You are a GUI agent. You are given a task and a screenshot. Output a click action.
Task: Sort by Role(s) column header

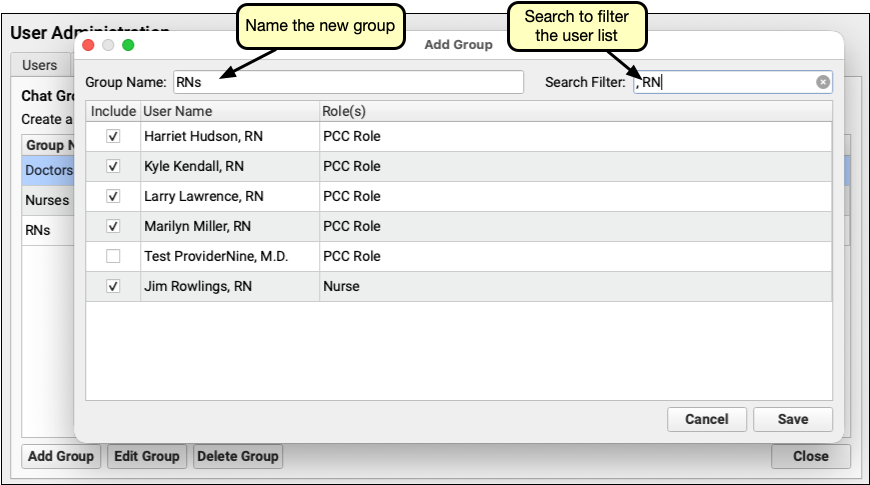pyautogui.click(x=574, y=111)
